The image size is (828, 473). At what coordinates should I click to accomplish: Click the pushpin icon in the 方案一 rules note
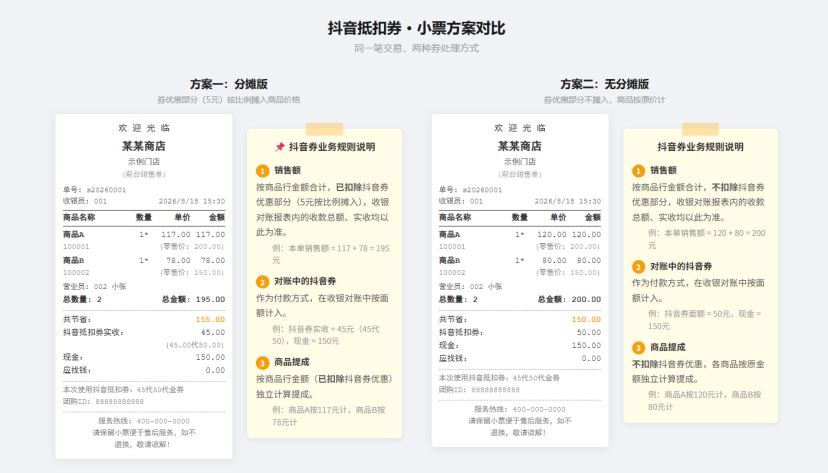tap(280, 147)
